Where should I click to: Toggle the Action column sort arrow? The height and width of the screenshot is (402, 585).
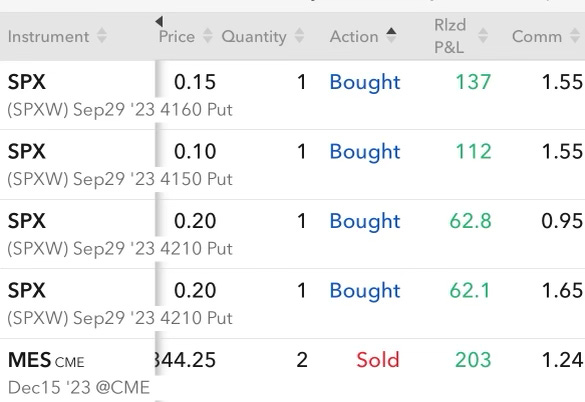[391, 35]
